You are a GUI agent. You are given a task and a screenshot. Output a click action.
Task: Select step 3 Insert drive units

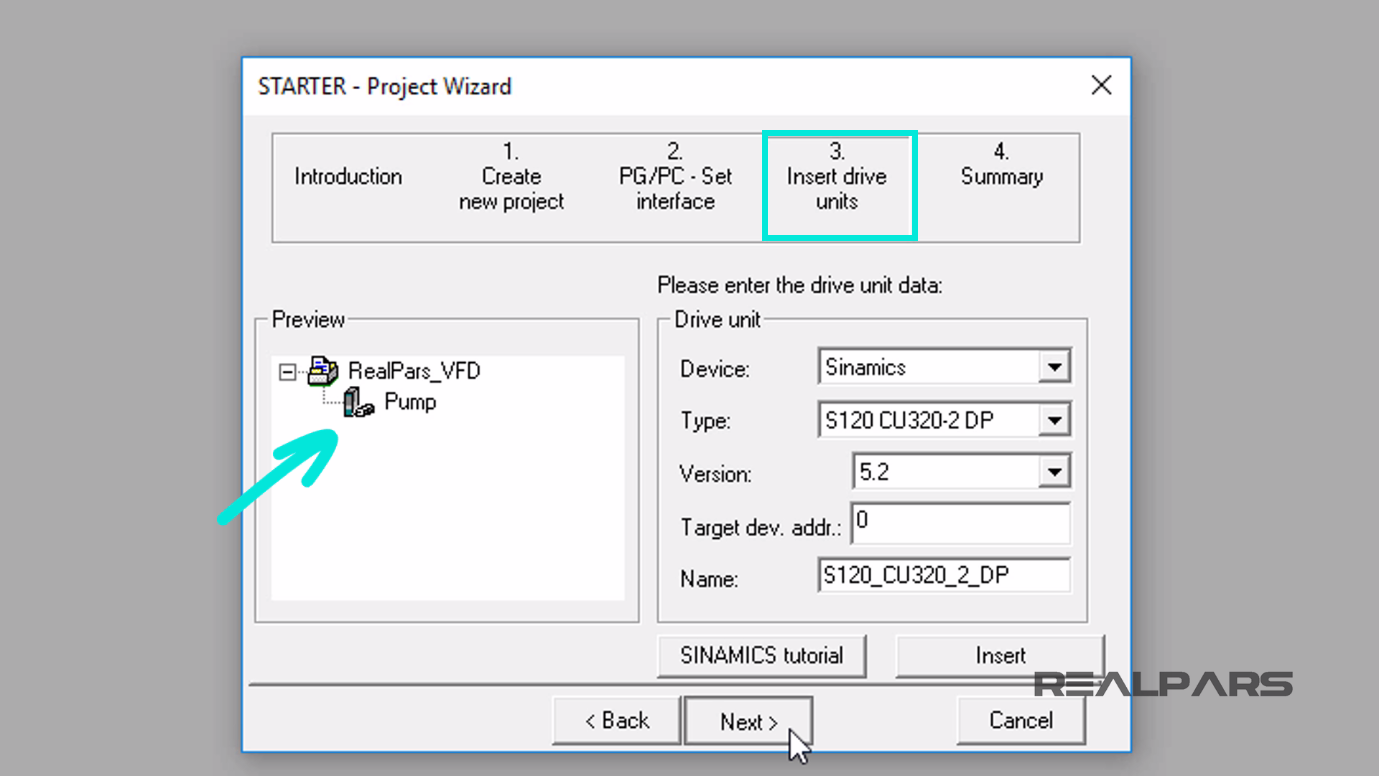coord(838,186)
